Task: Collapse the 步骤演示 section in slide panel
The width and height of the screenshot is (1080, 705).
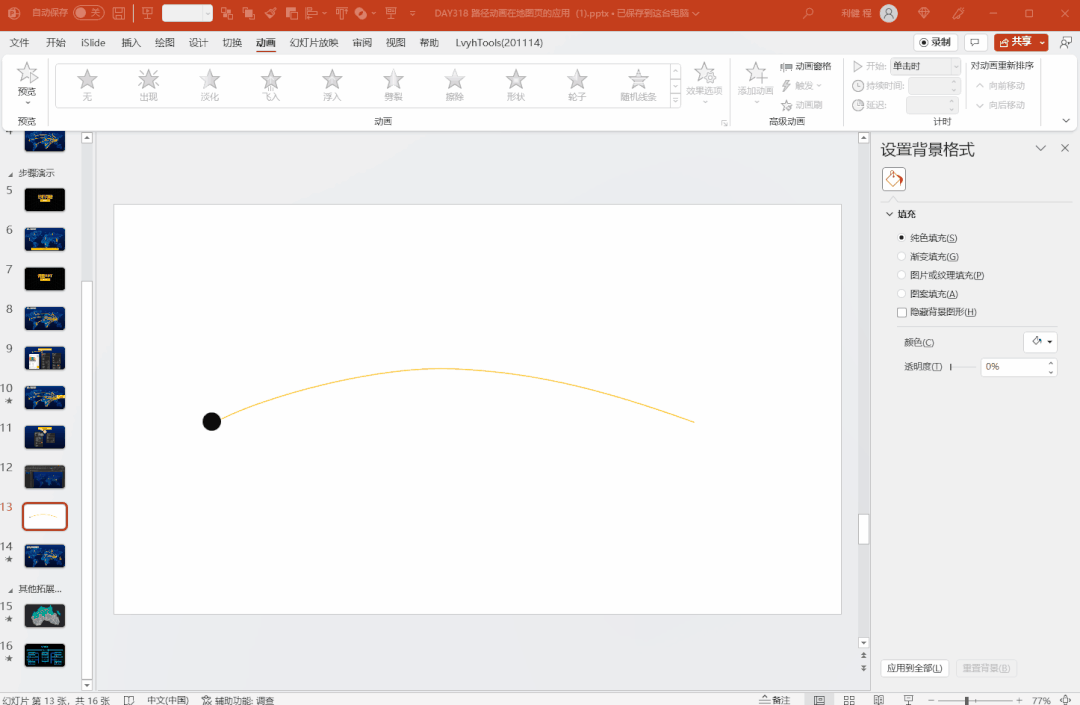Action: coord(10,173)
